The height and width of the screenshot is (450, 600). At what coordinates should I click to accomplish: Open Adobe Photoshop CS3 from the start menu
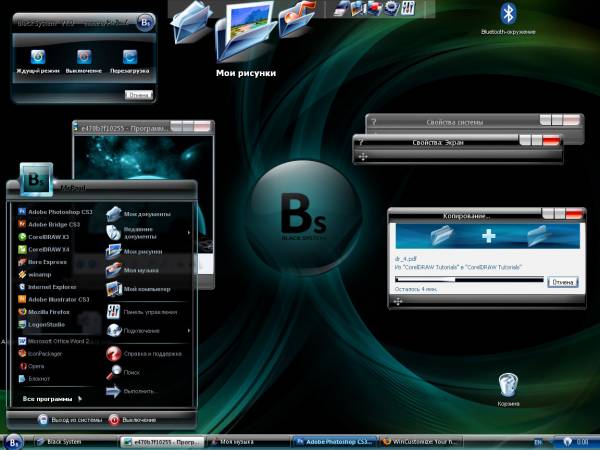58,213
